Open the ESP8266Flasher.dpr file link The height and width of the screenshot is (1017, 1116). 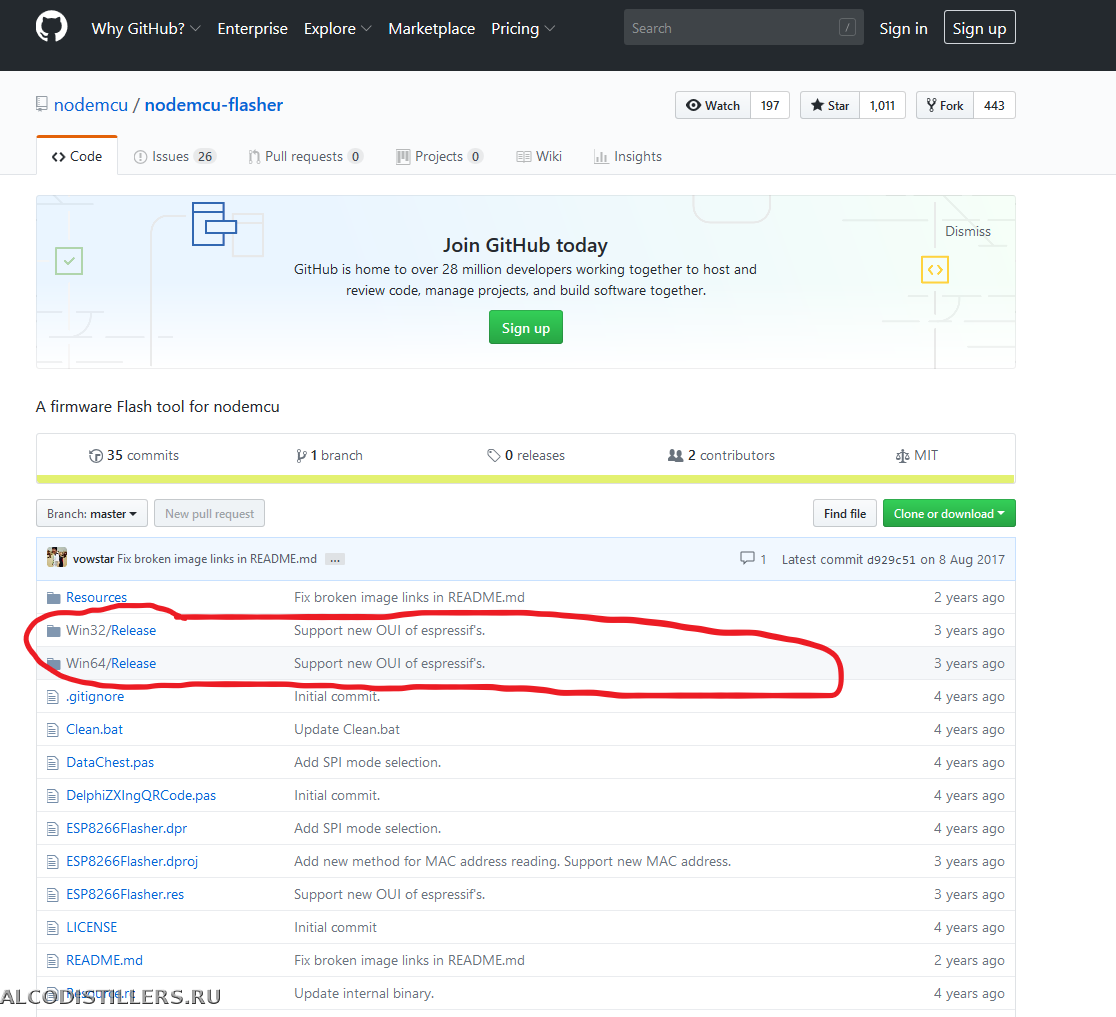tap(127, 828)
